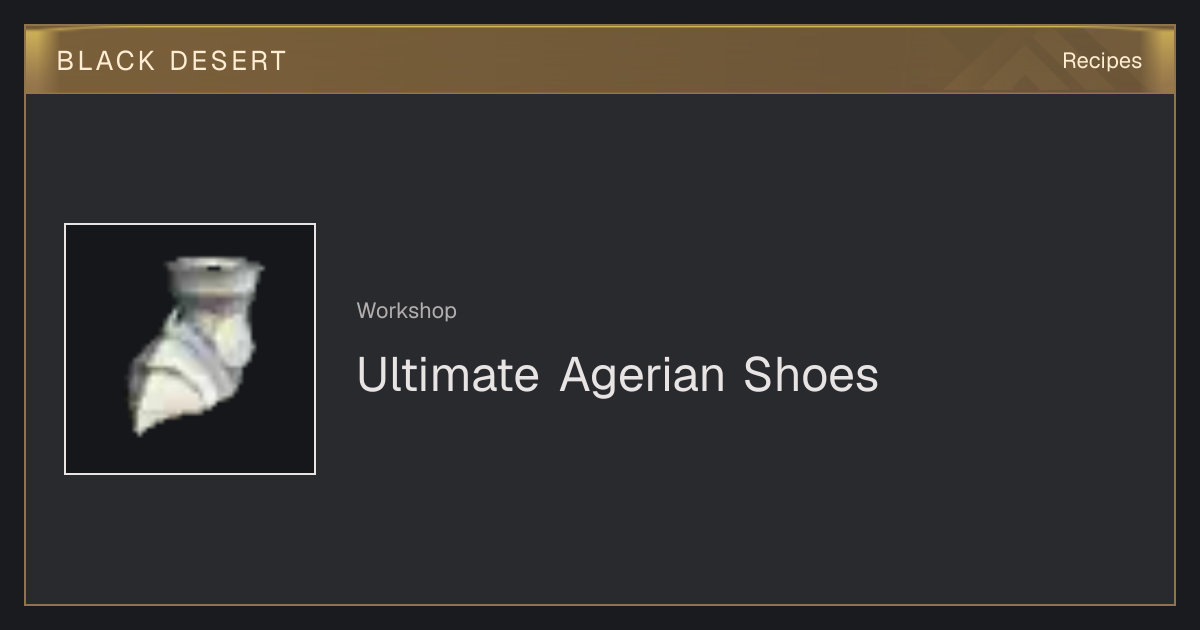Click the word Agerian in the title
1200x630 pixels.
click(x=642, y=375)
